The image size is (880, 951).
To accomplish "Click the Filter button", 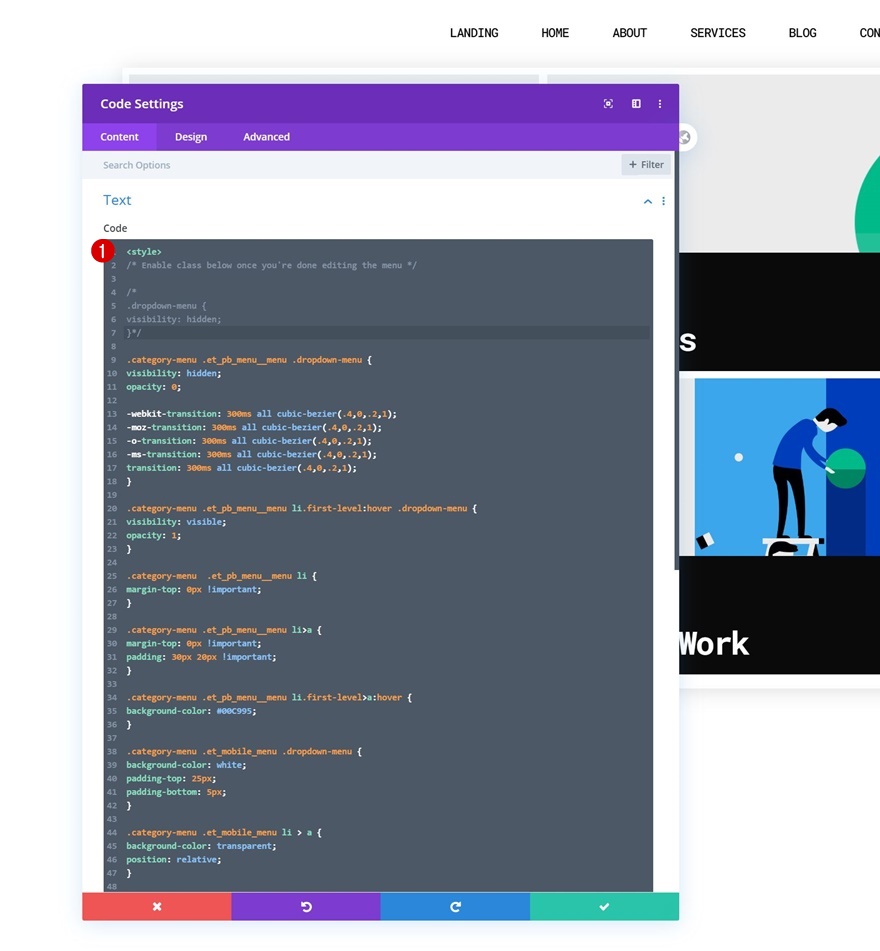I will (x=646, y=164).
